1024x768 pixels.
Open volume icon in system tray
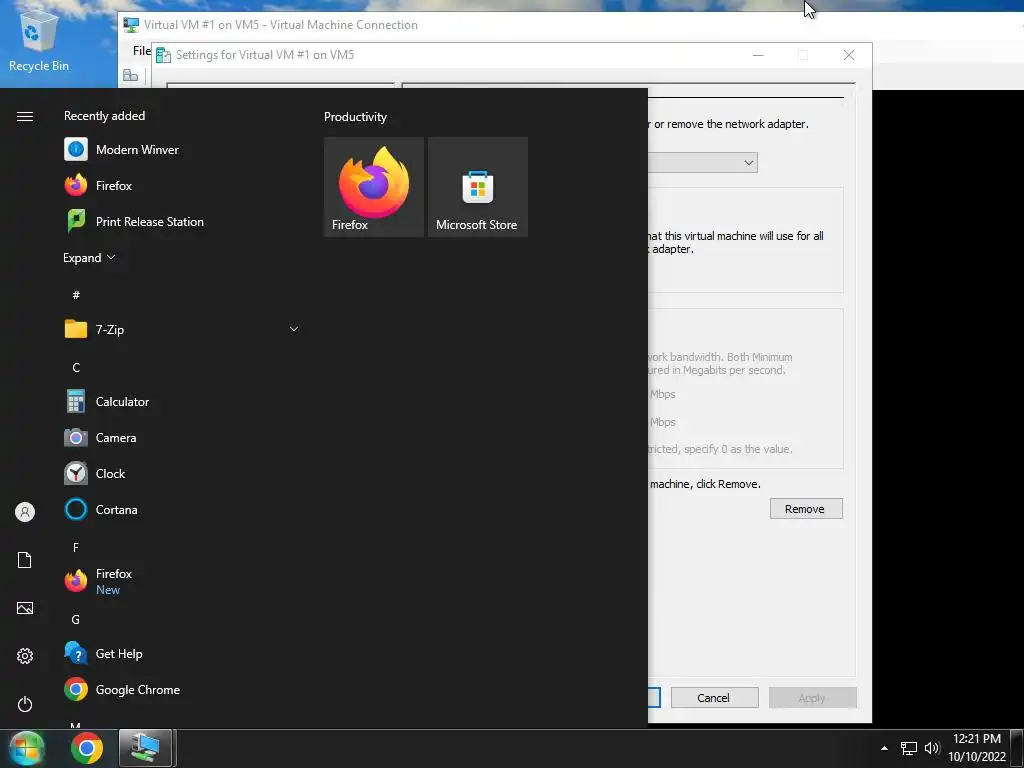point(932,748)
